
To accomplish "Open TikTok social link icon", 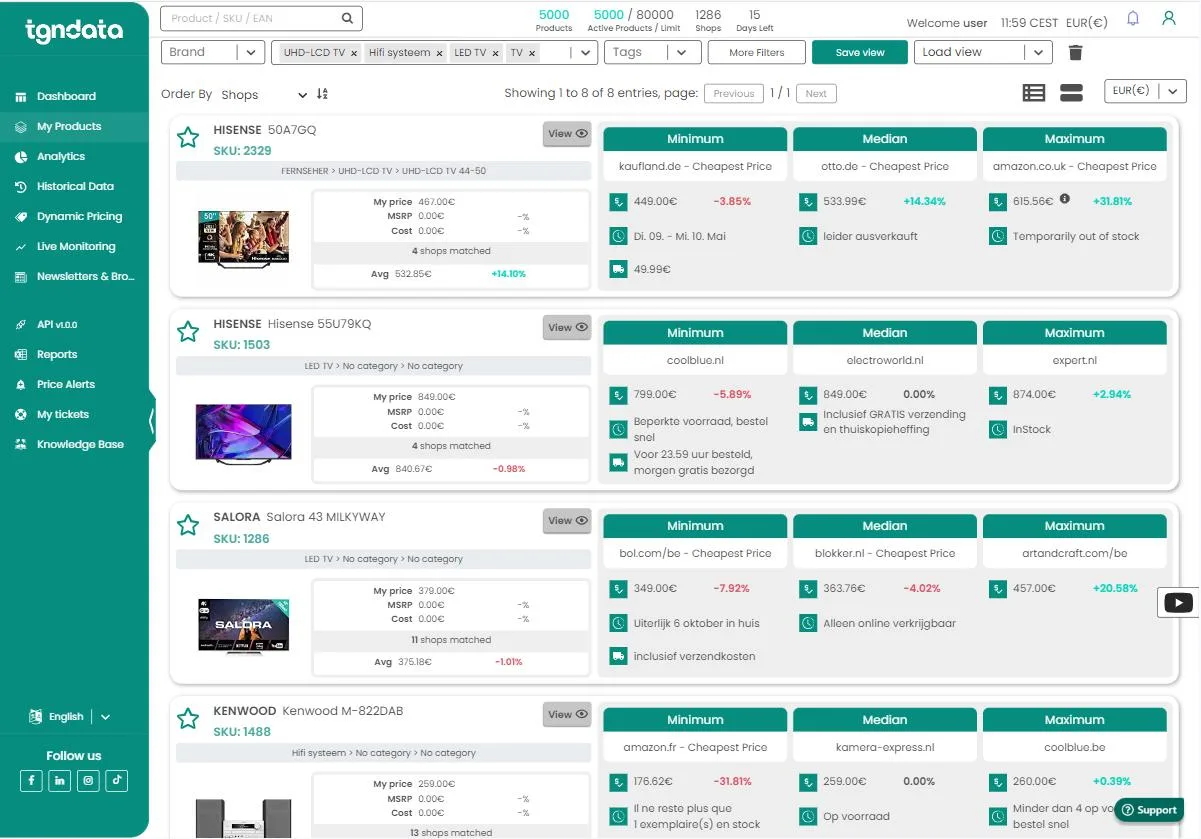I will click(x=117, y=780).
